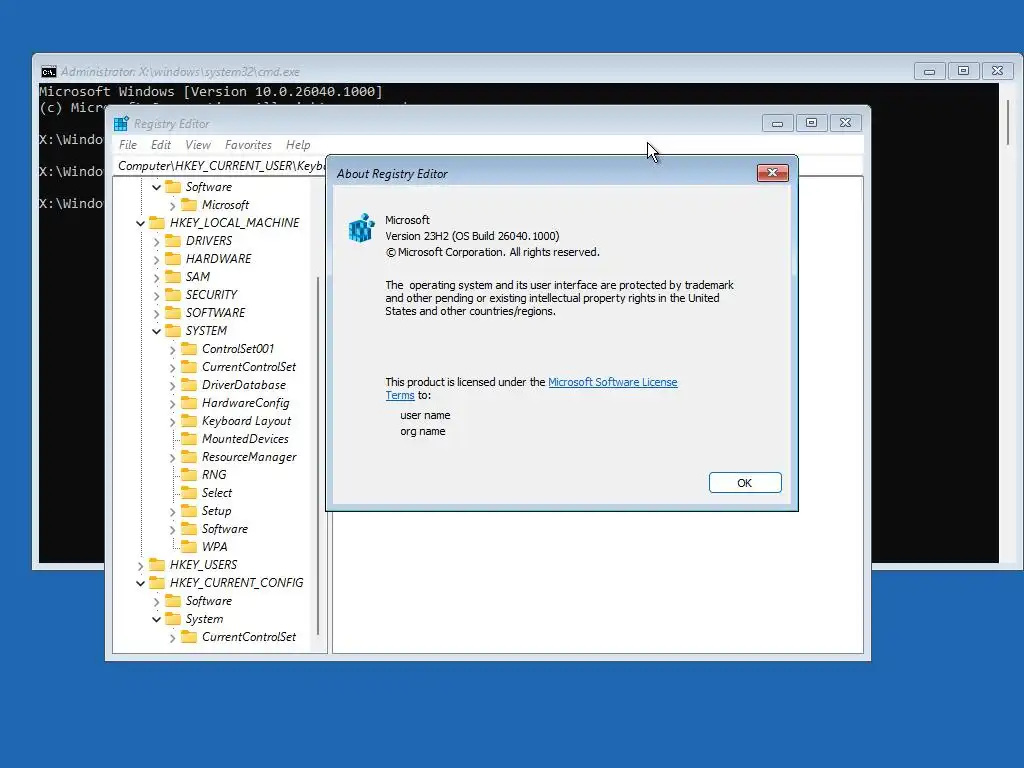Image resolution: width=1024 pixels, height=768 pixels.
Task: Expand the HKEY_USERS chevron
Action: 140,565
